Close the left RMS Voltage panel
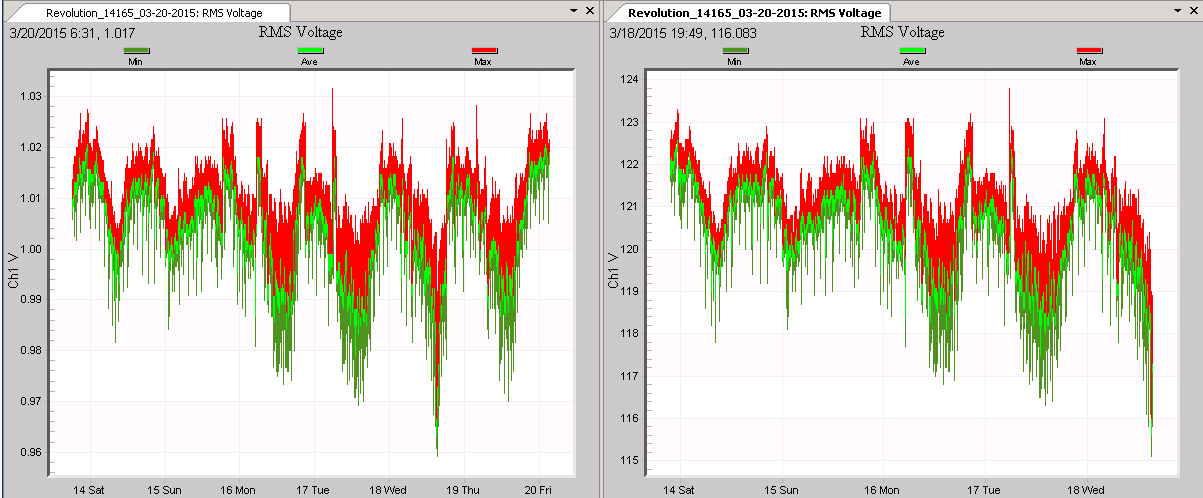Image resolution: width=1203 pixels, height=498 pixels. [x=590, y=9]
